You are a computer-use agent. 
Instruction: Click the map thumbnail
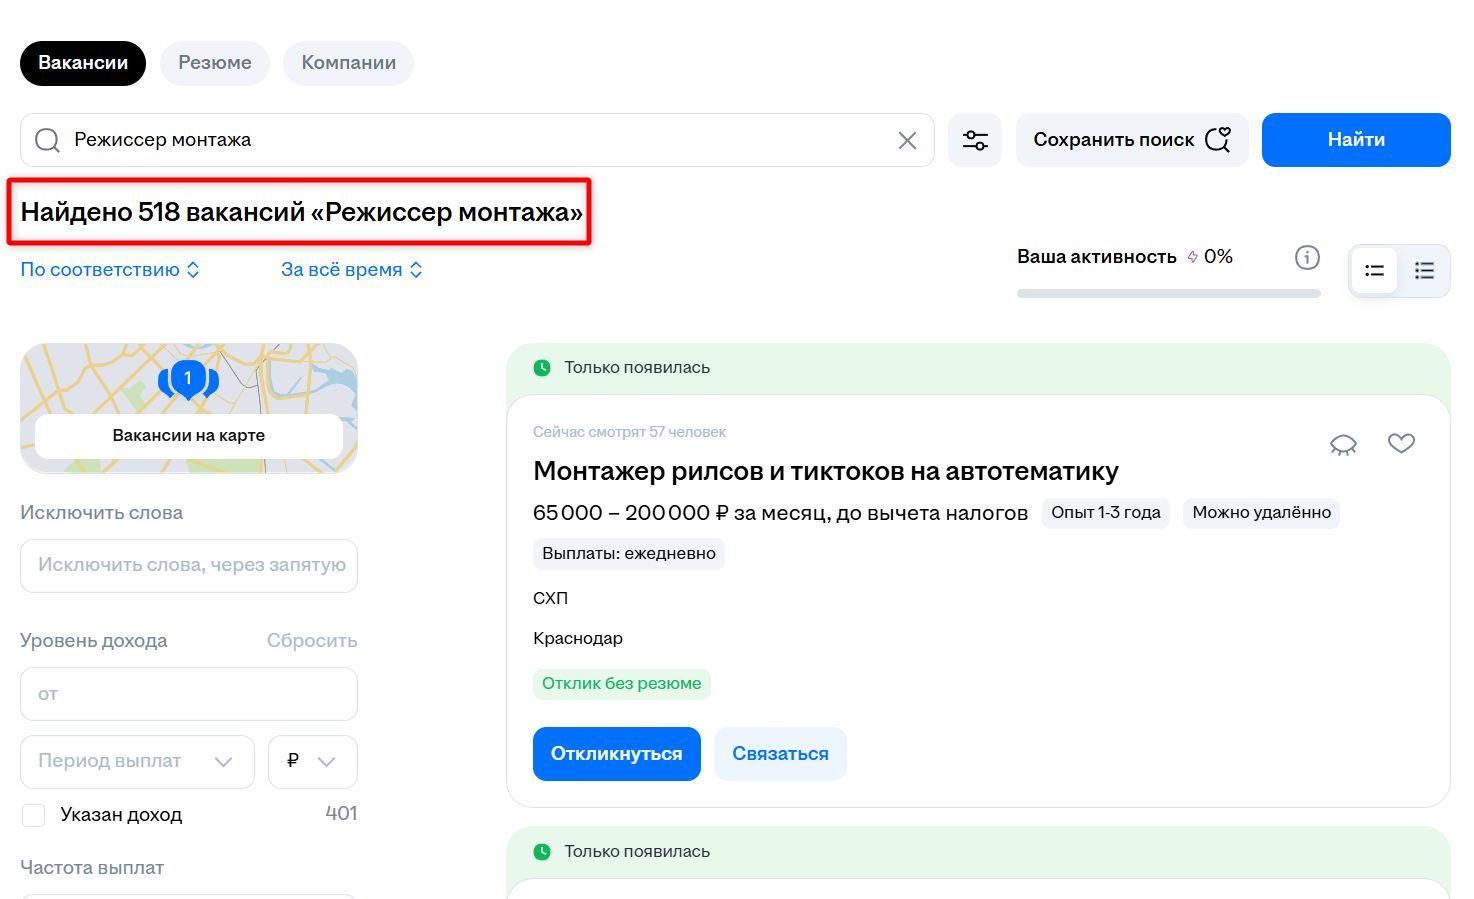click(x=189, y=408)
